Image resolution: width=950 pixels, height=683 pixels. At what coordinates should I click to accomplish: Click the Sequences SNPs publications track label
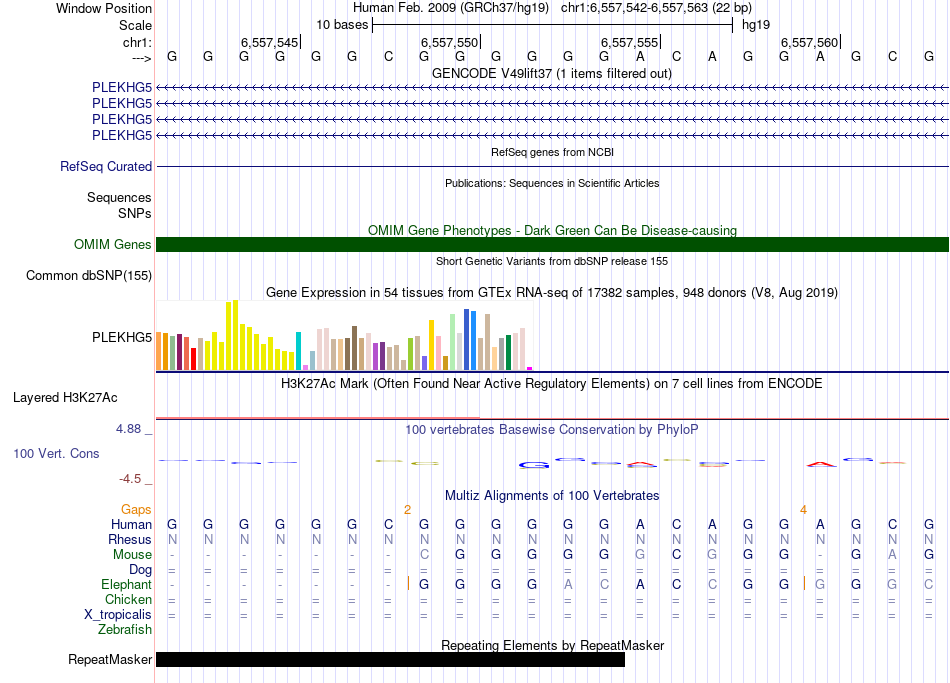click(x=119, y=206)
